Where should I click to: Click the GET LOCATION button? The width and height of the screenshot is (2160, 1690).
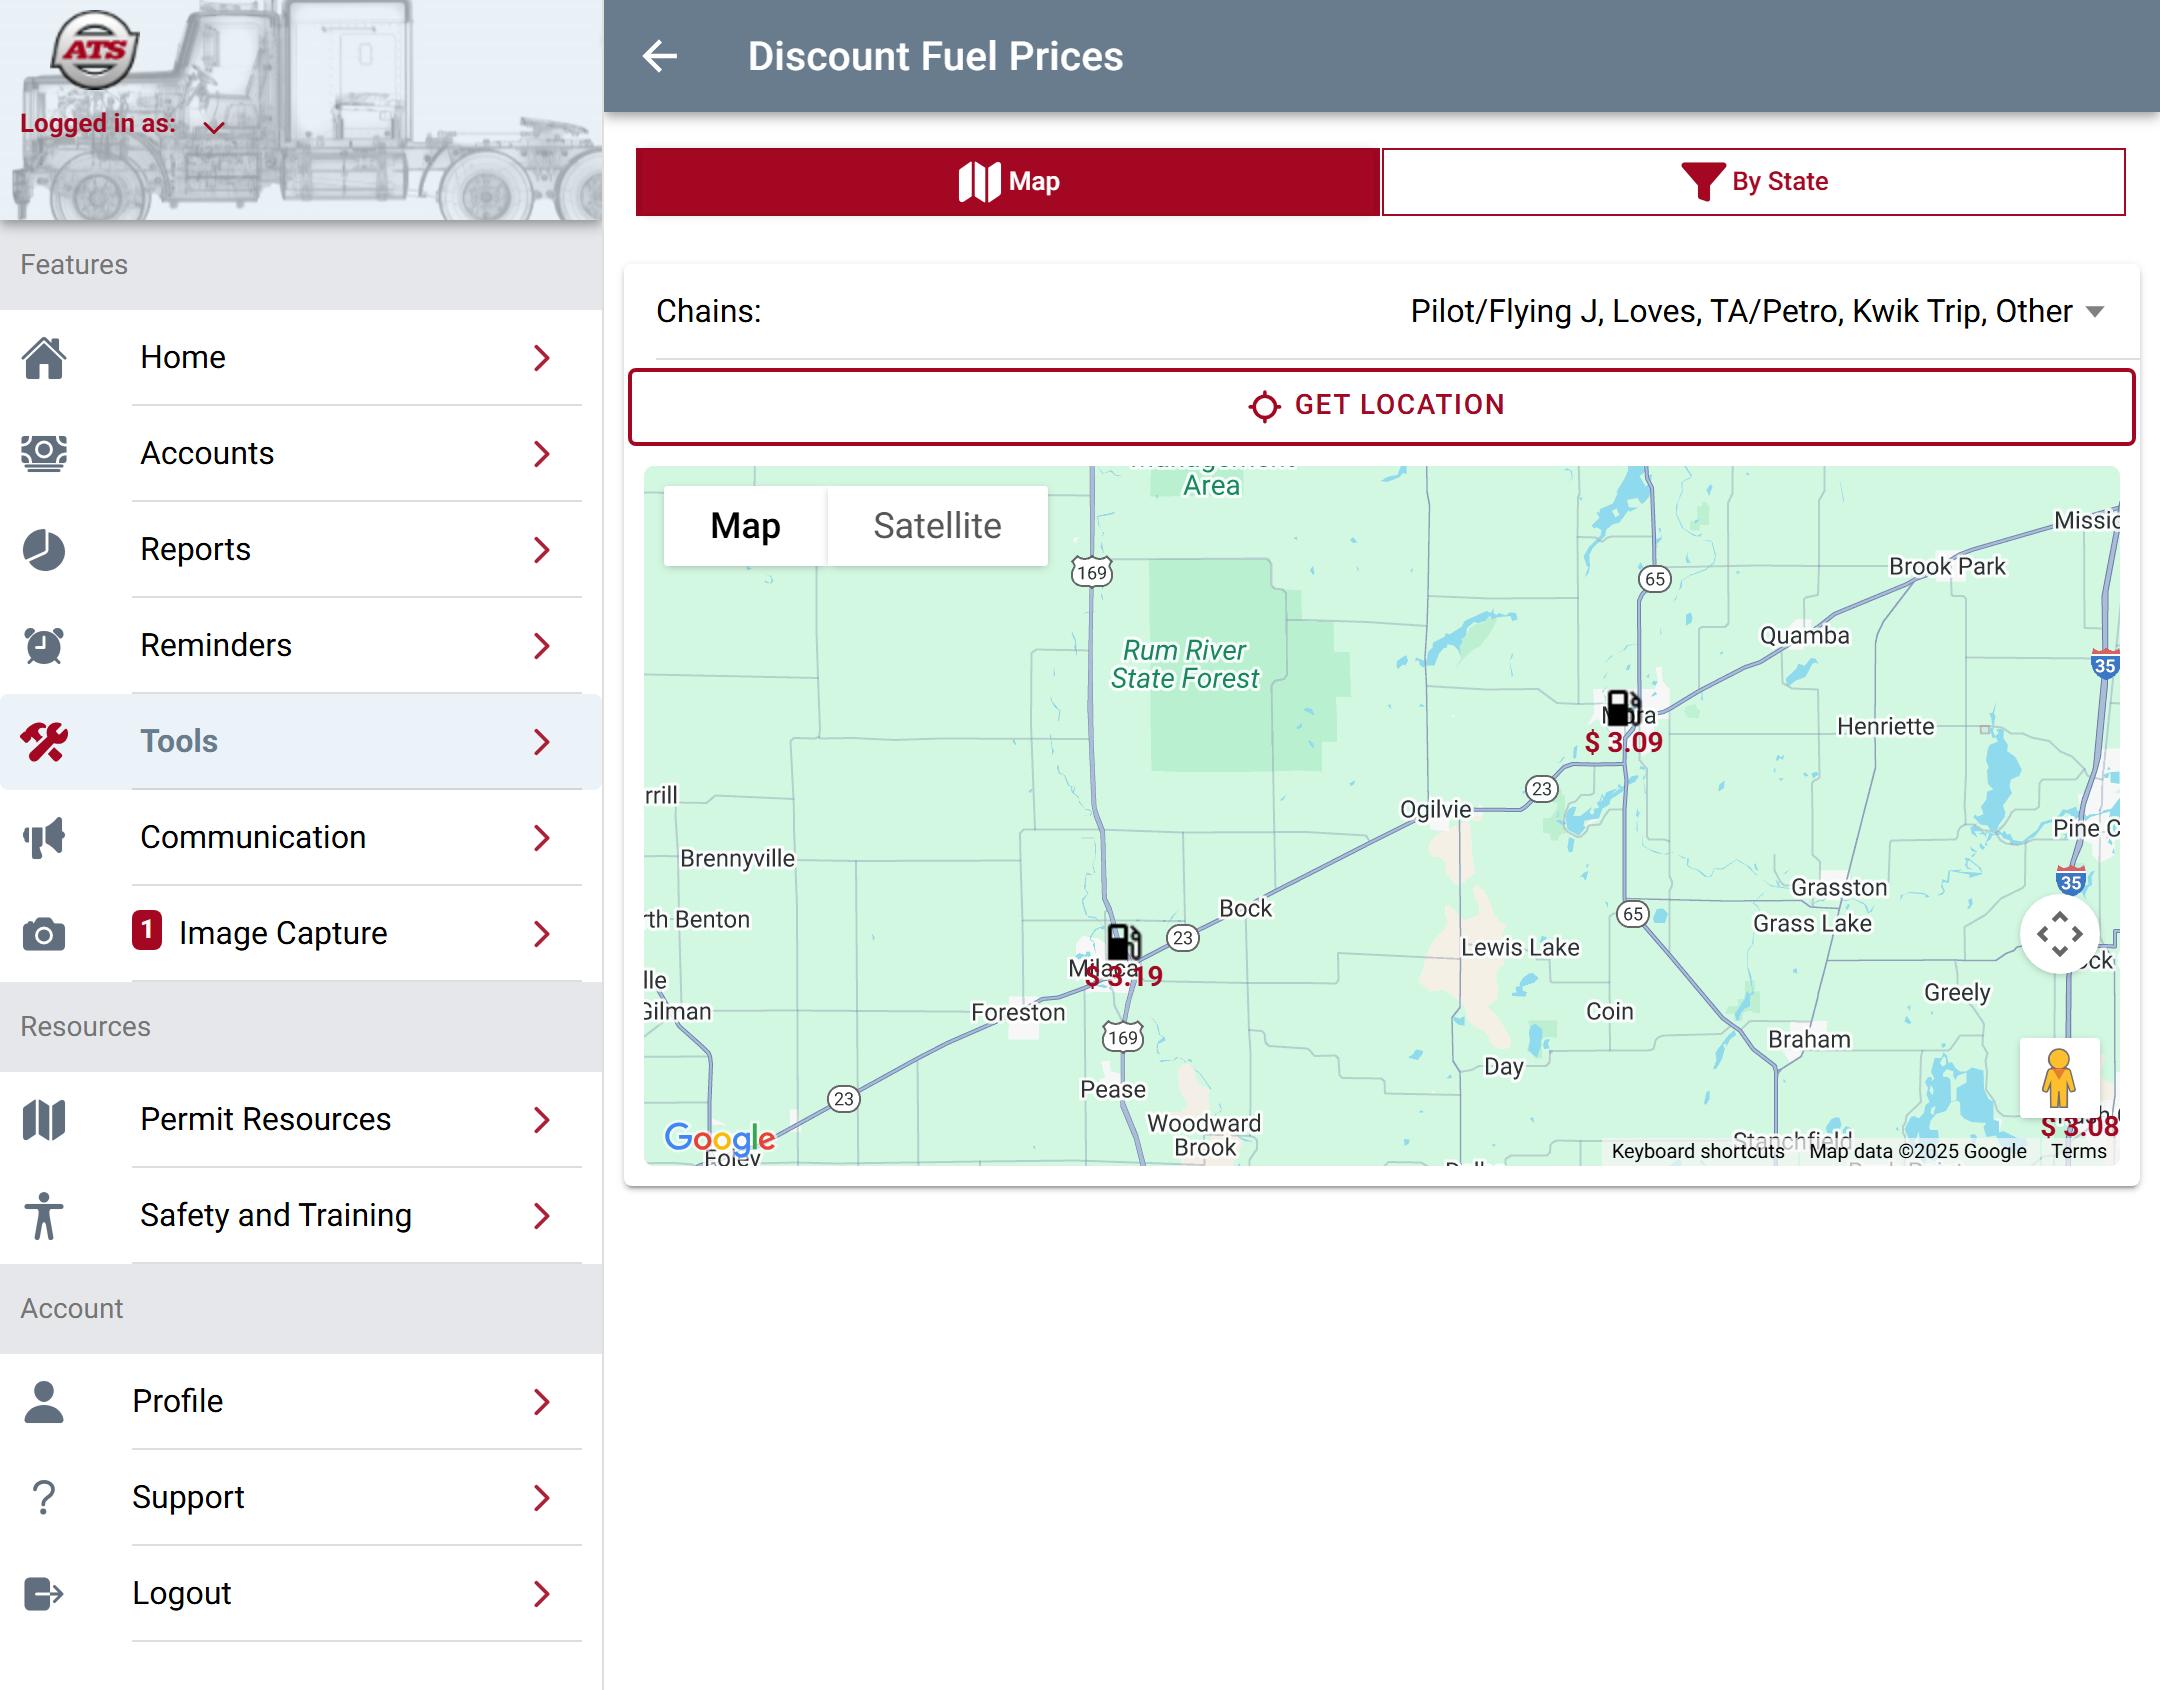[1381, 406]
